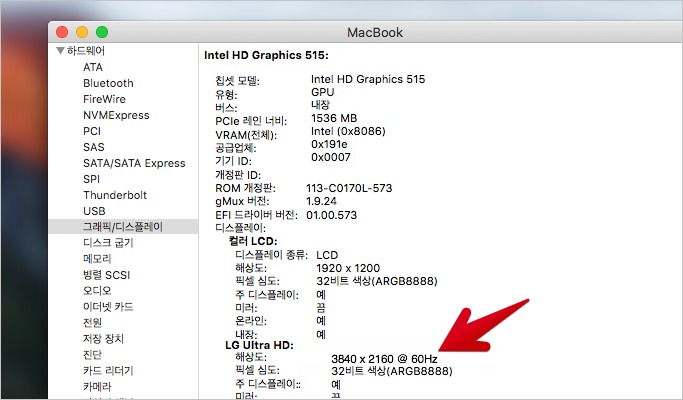683x400 pixels.
Task: Select EFI driver version 01.00.573
Action: pos(331,215)
